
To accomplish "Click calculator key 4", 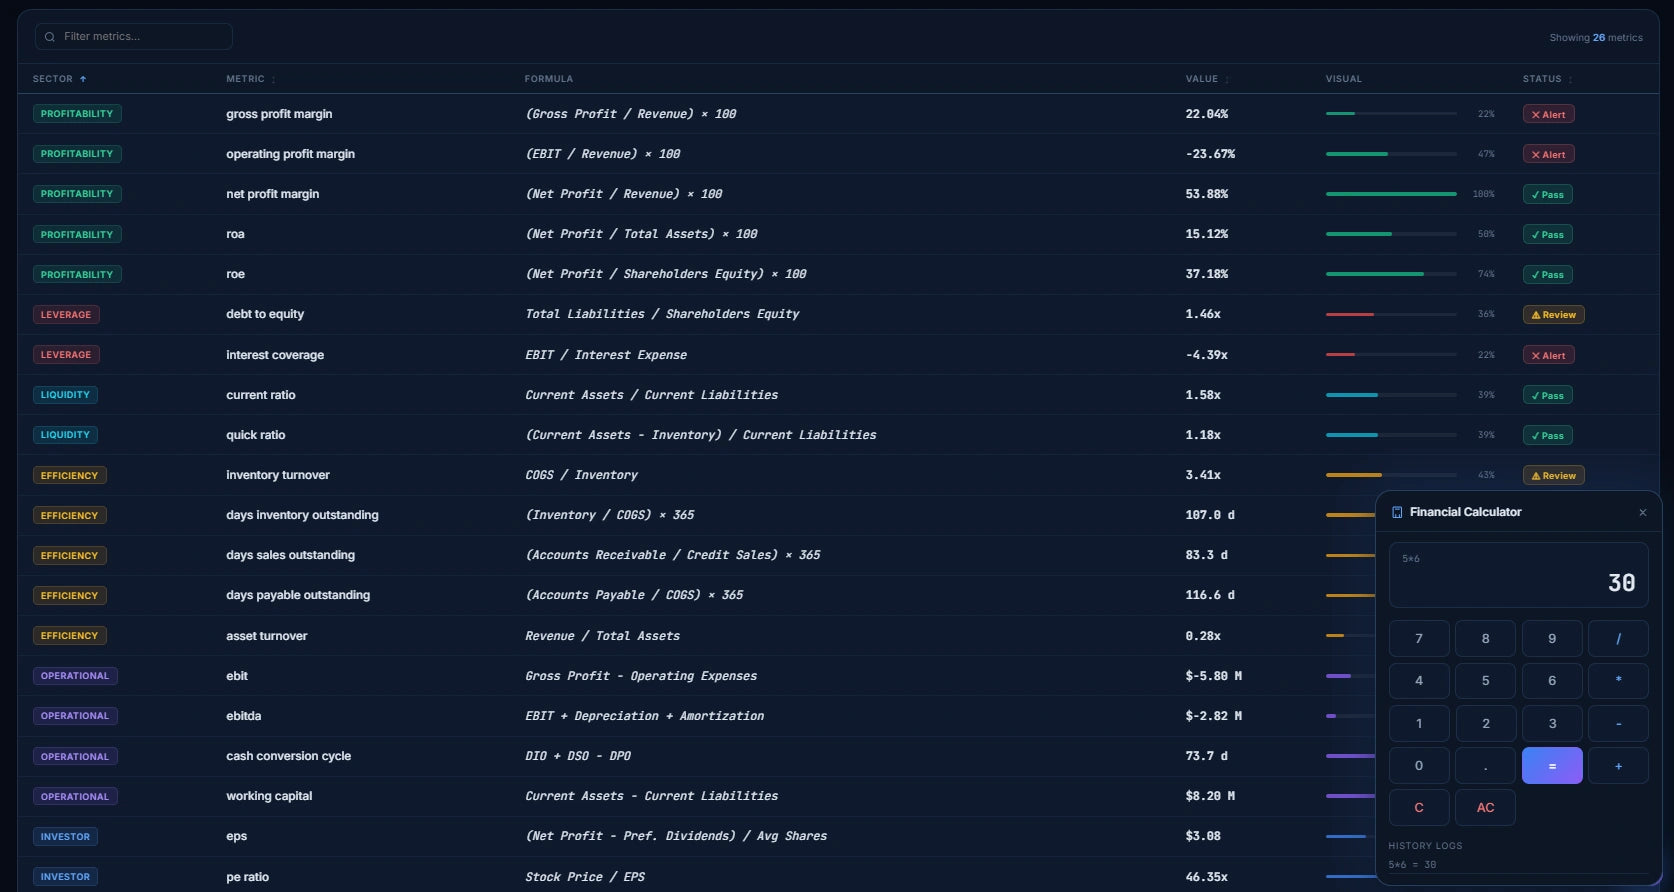I will (x=1418, y=681).
